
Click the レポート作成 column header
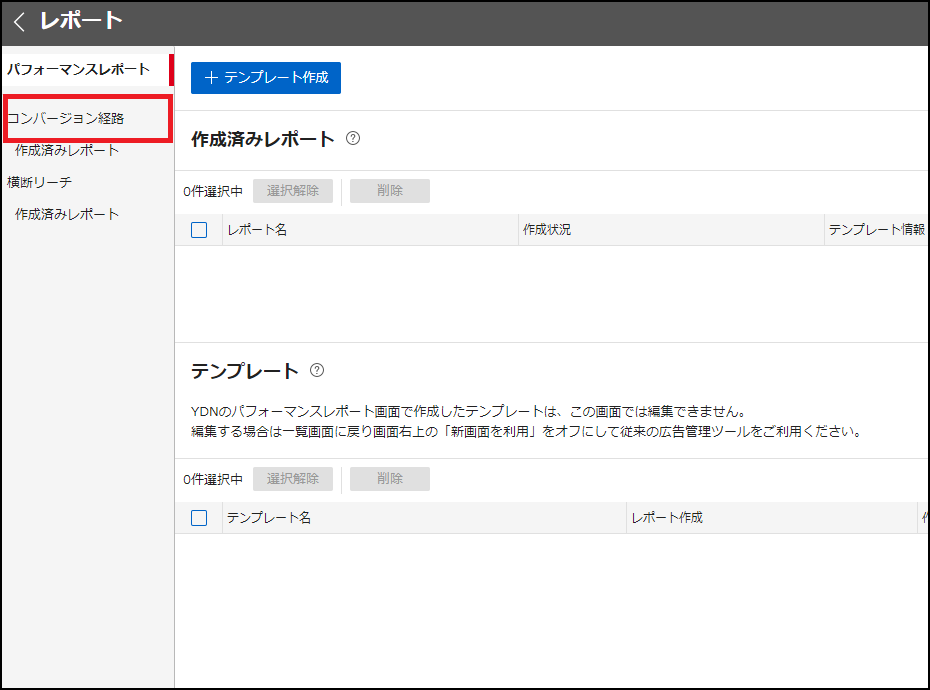(x=667, y=517)
